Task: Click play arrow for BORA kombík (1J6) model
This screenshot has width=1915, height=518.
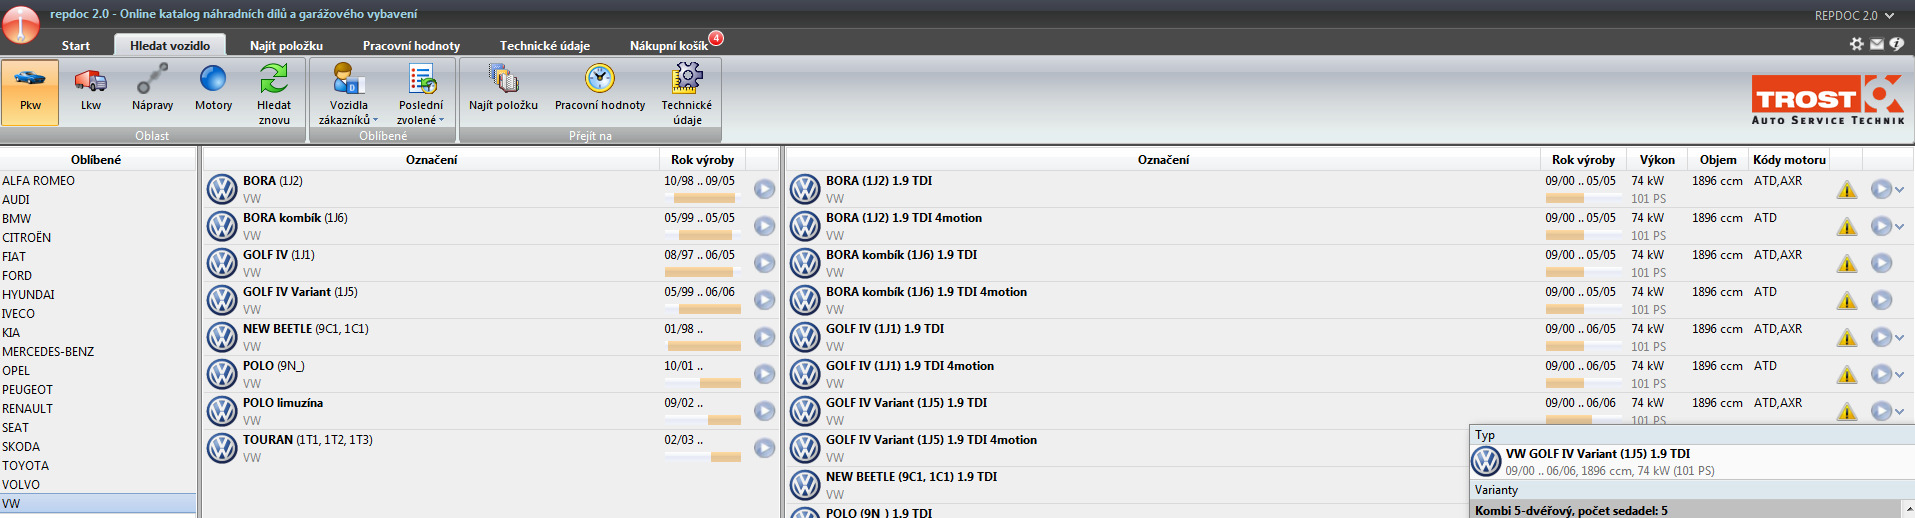Action: pos(764,226)
